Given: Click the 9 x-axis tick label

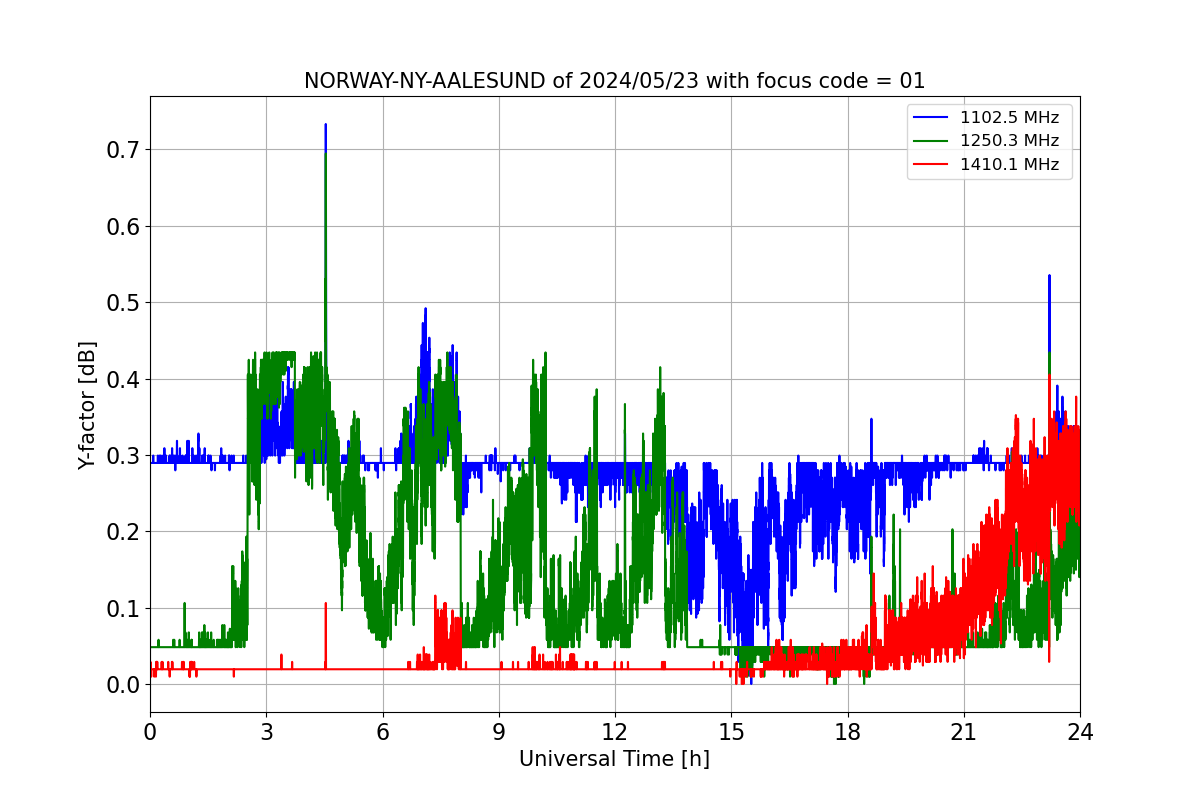Looking at the screenshot, I should 499,732.
